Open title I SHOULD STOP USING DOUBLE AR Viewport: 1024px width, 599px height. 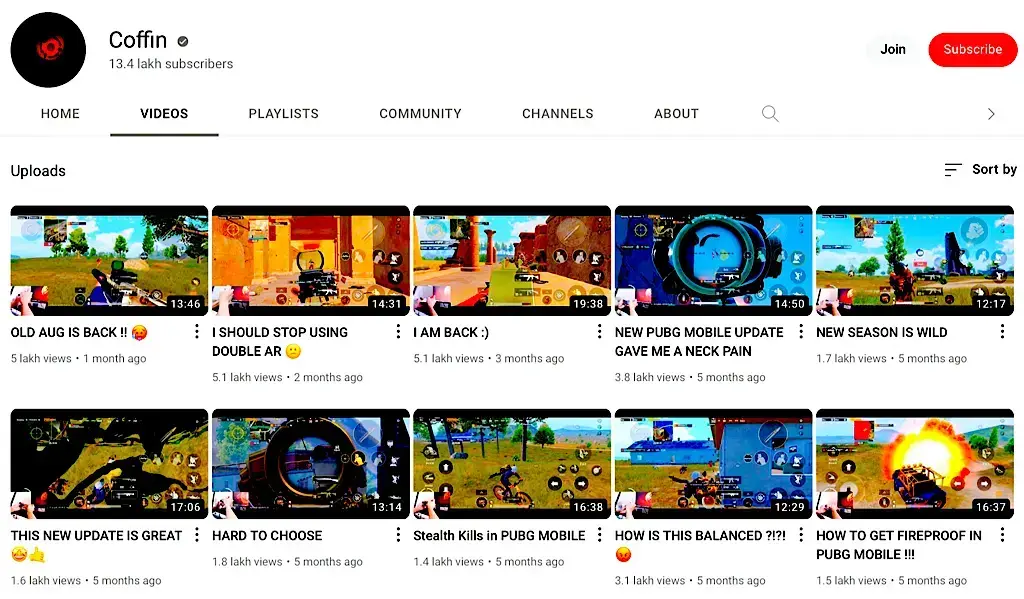(280, 342)
